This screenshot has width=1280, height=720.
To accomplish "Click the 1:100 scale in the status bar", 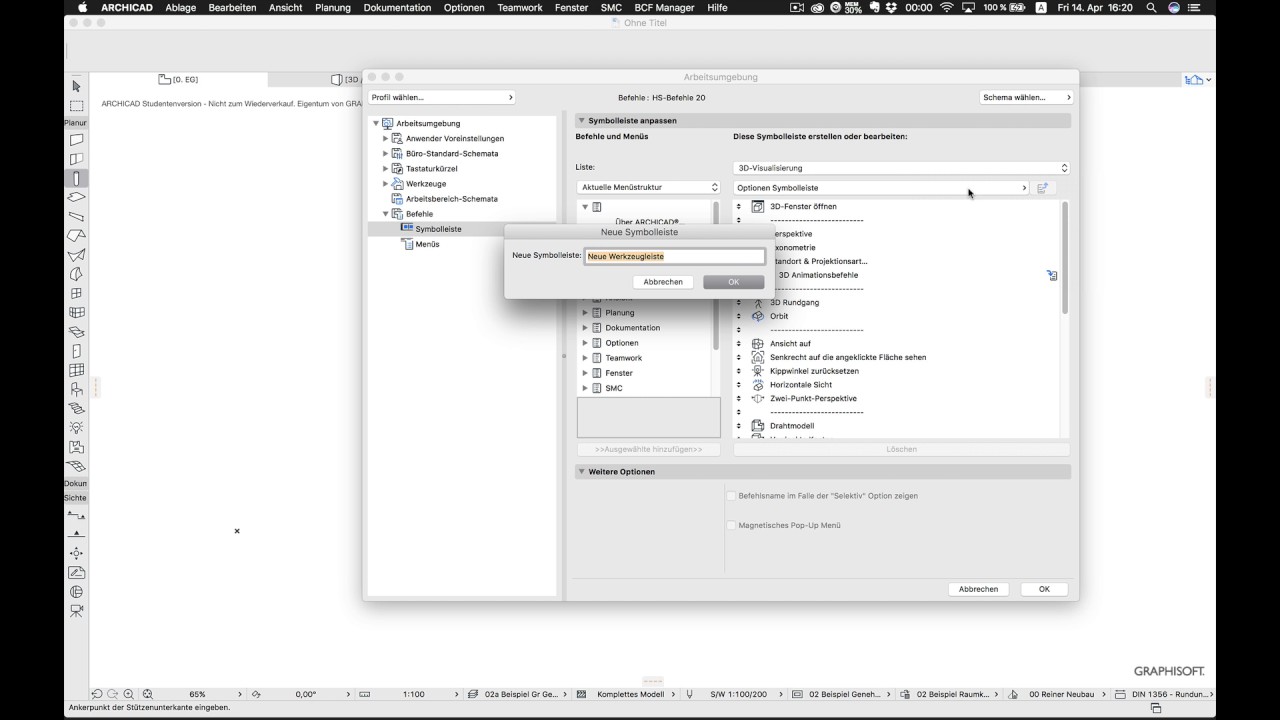I will 414,694.
